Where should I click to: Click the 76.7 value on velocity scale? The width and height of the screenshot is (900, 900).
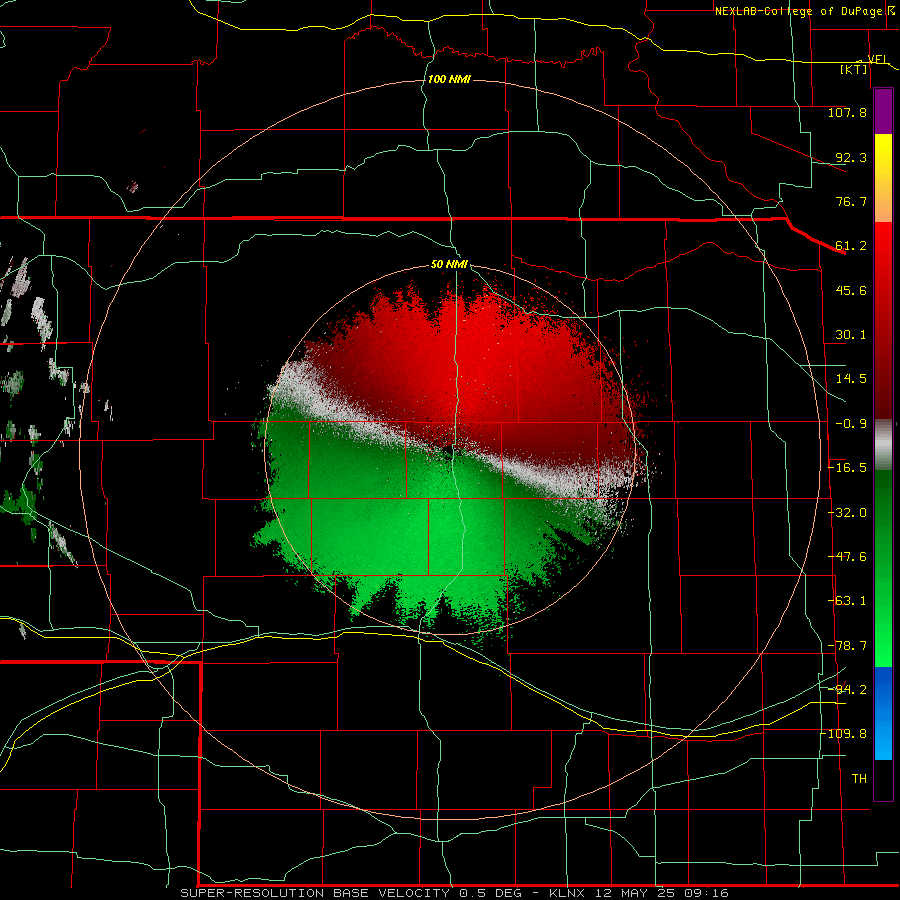(851, 201)
